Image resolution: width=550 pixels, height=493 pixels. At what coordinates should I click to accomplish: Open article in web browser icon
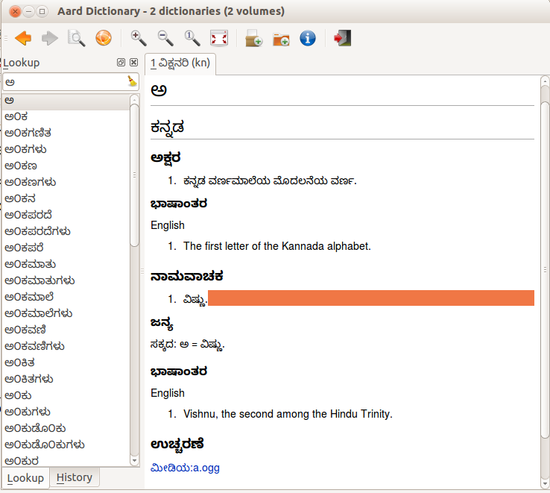[103, 38]
